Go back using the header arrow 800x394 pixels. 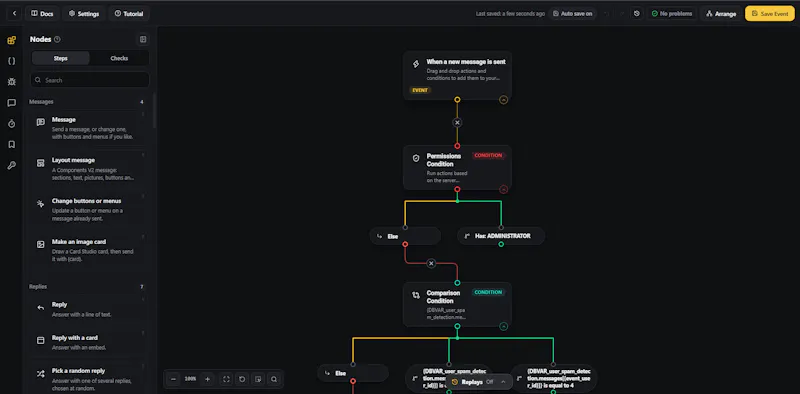coord(14,14)
